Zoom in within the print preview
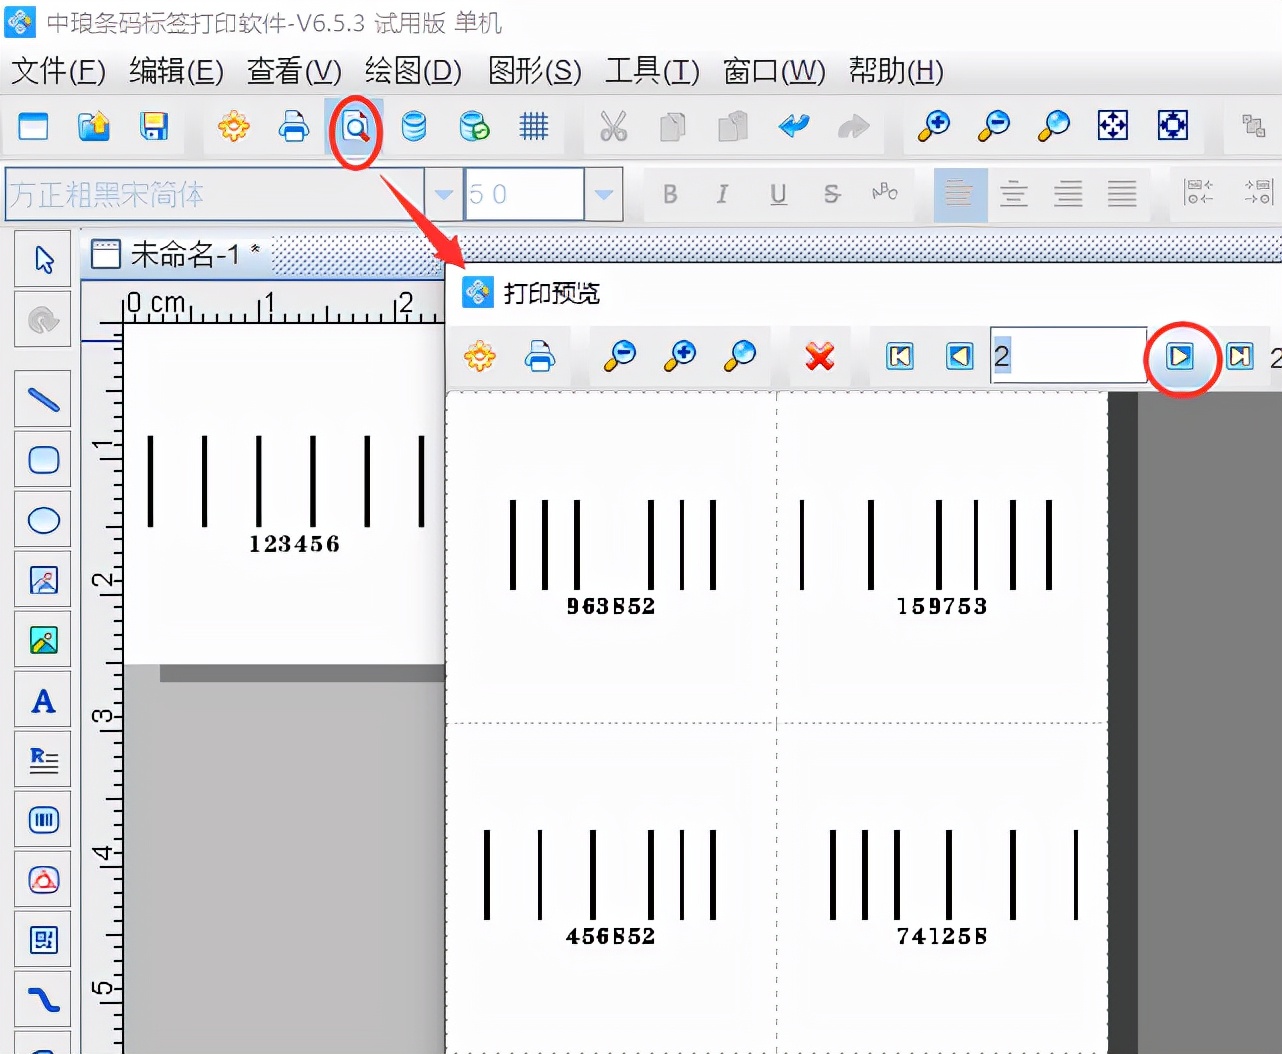This screenshot has width=1282, height=1054. pyautogui.click(x=679, y=356)
